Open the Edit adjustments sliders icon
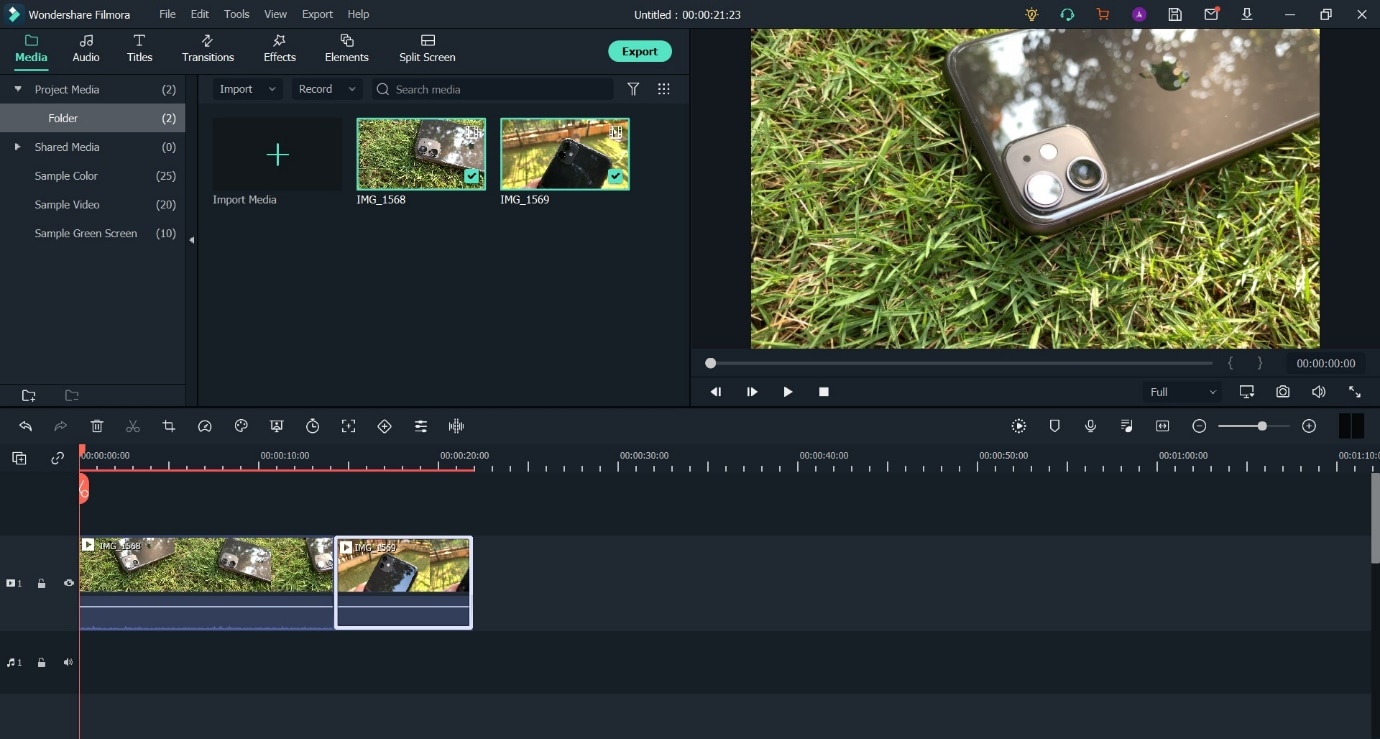This screenshot has height=739, width=1380. pos(421,426)
